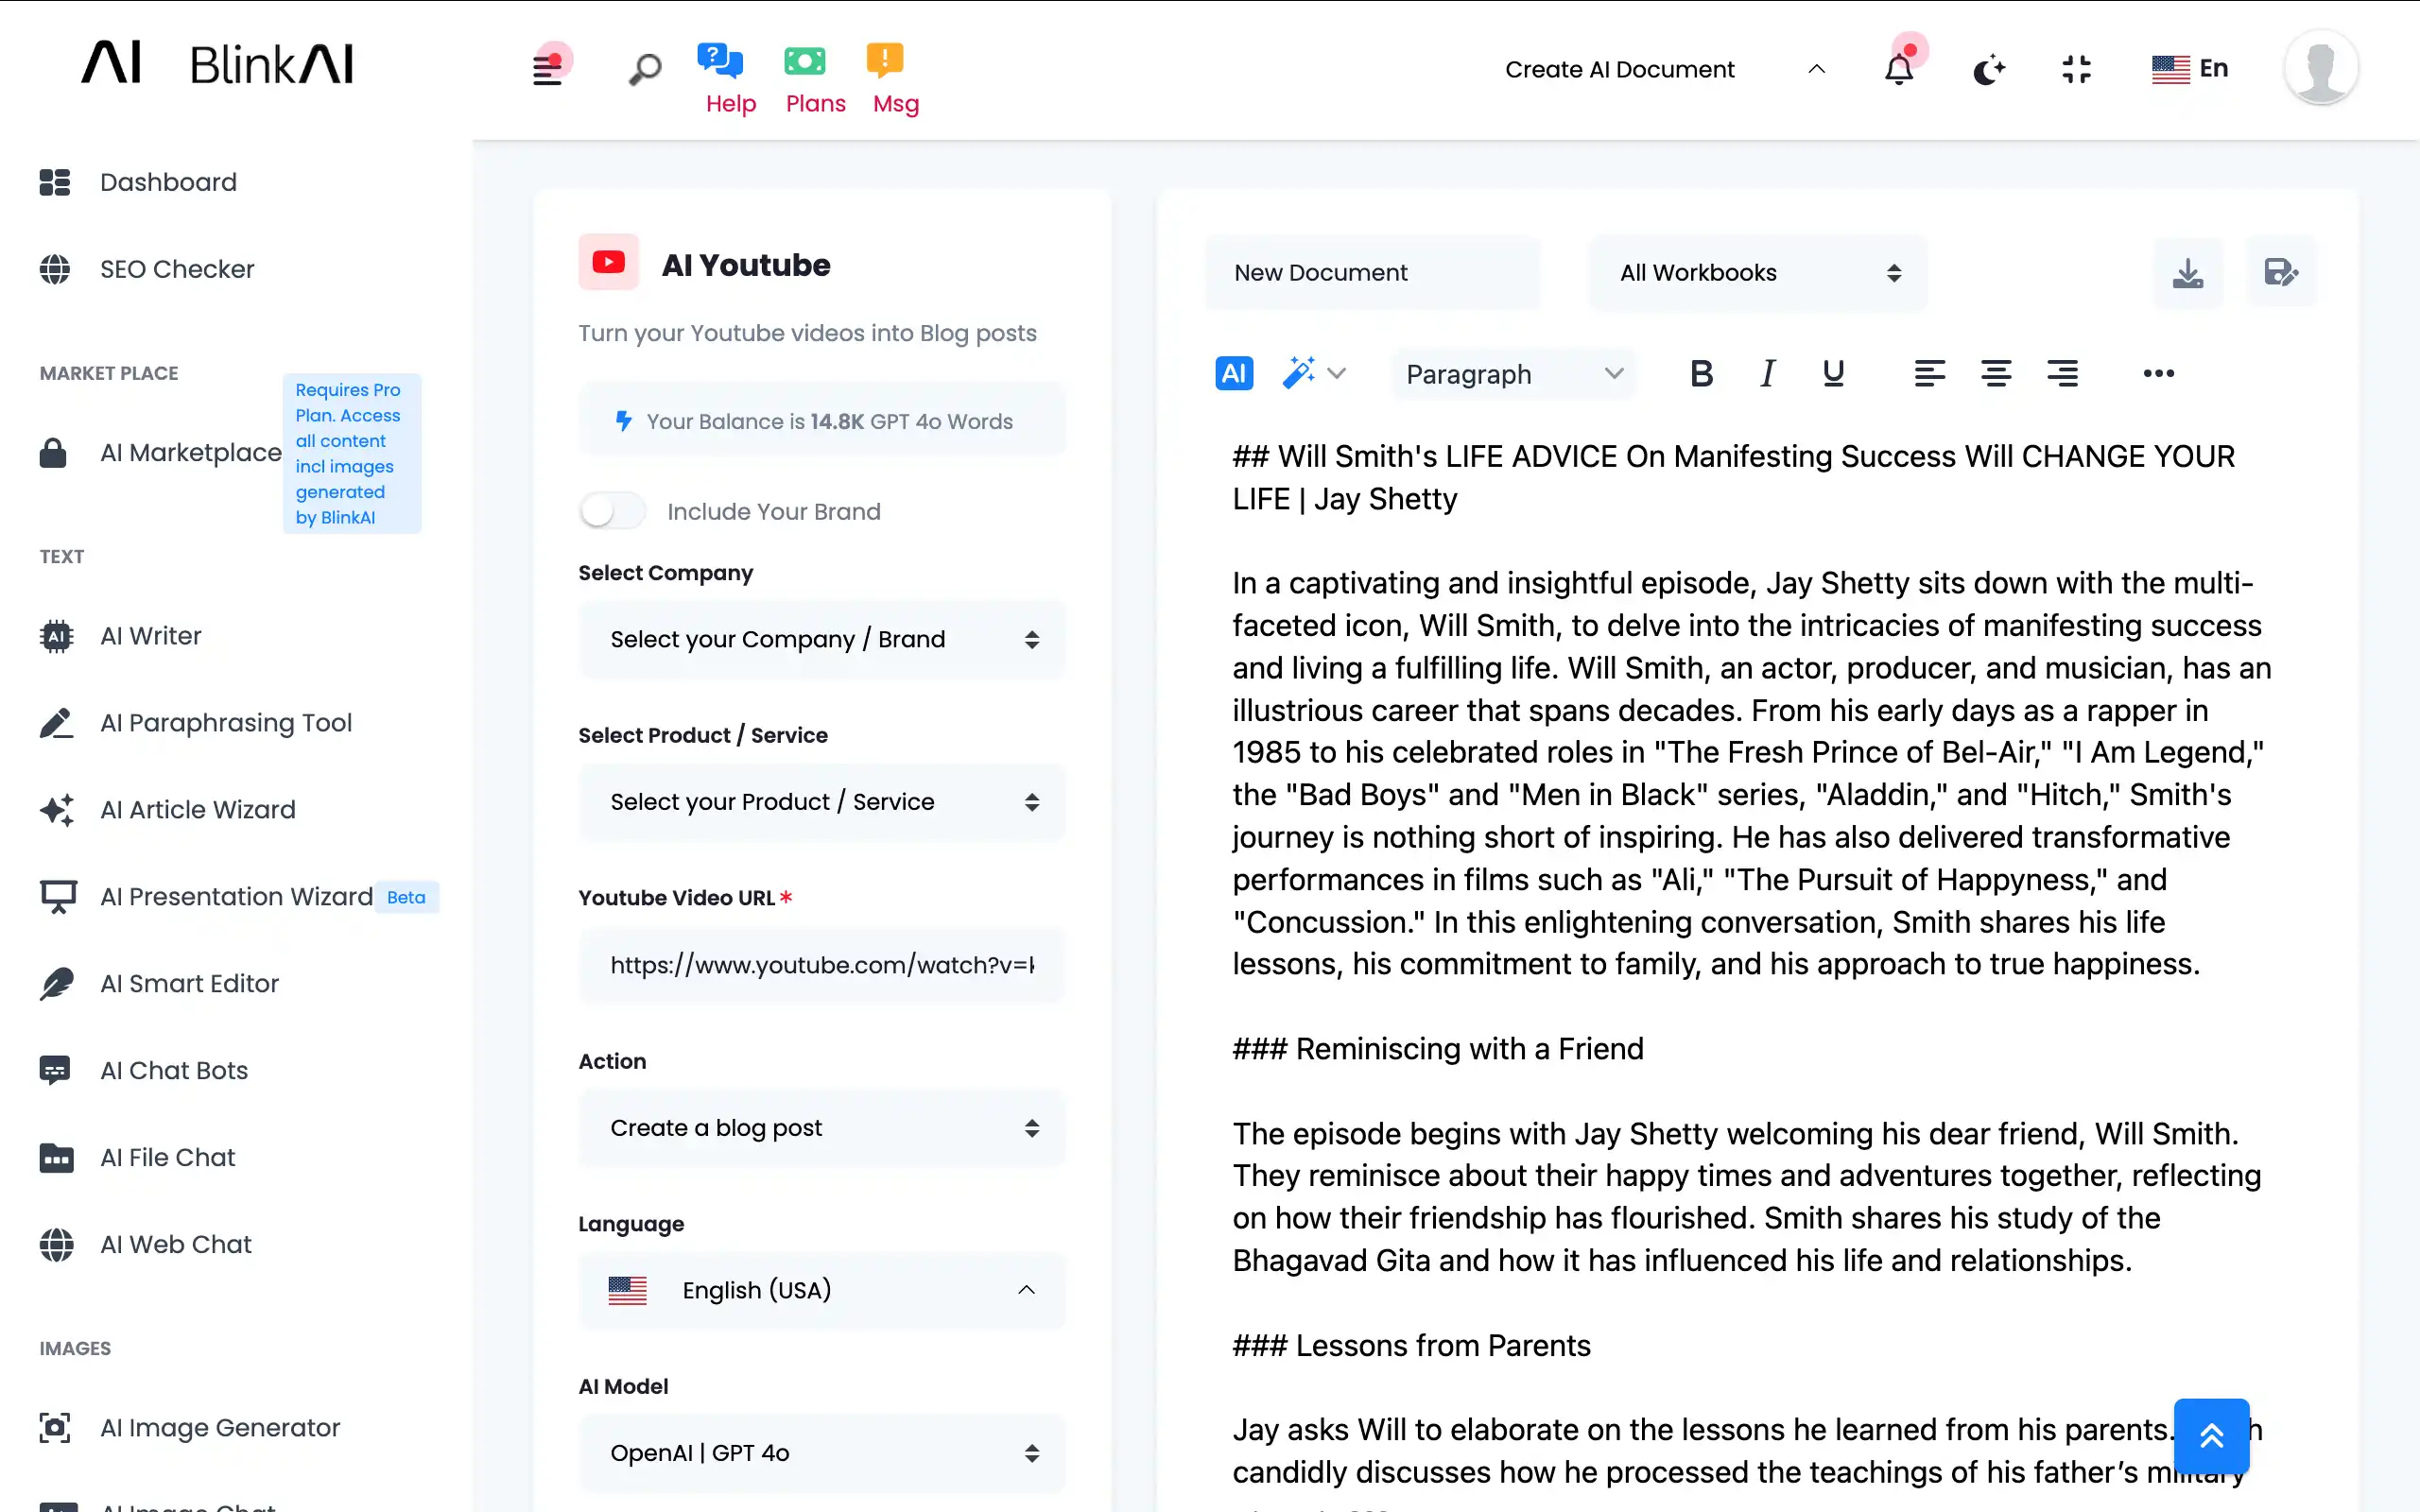This screenshot has height=1512, width=2420.
Task: Open the Select your Company / Brand dropdown
Action: (821, 639)
